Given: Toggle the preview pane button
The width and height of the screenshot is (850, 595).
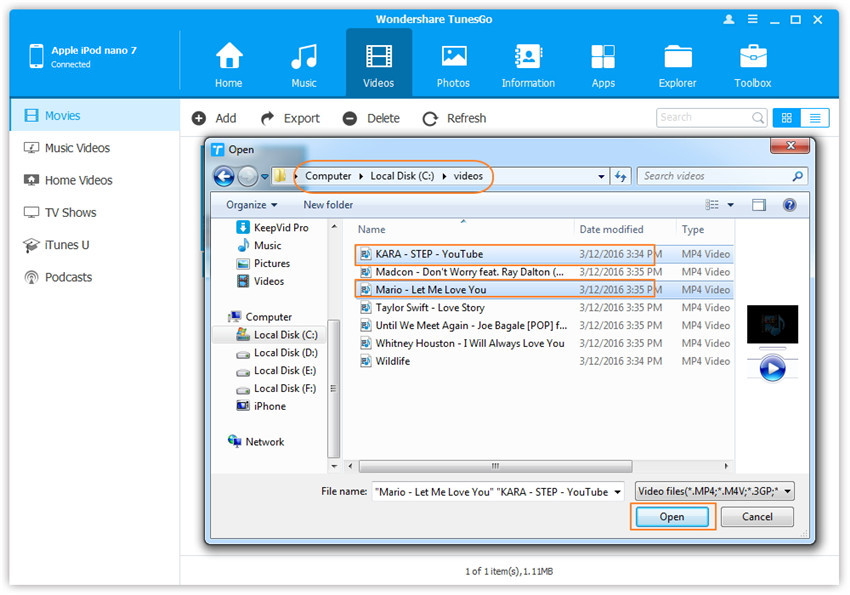Looking at the screenshot, I should pyautogui.click(x=759, y=205).
